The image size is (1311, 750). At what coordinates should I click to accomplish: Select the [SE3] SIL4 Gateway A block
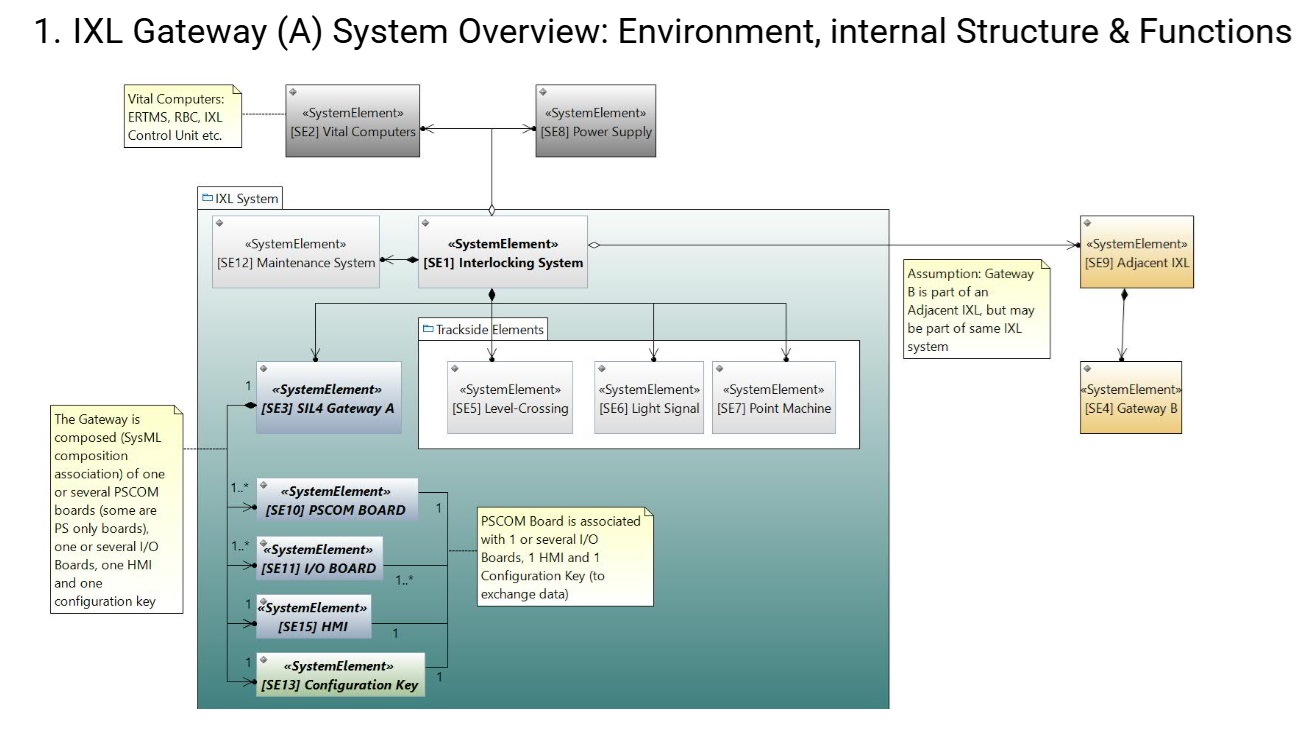click(x=330, y=397)
